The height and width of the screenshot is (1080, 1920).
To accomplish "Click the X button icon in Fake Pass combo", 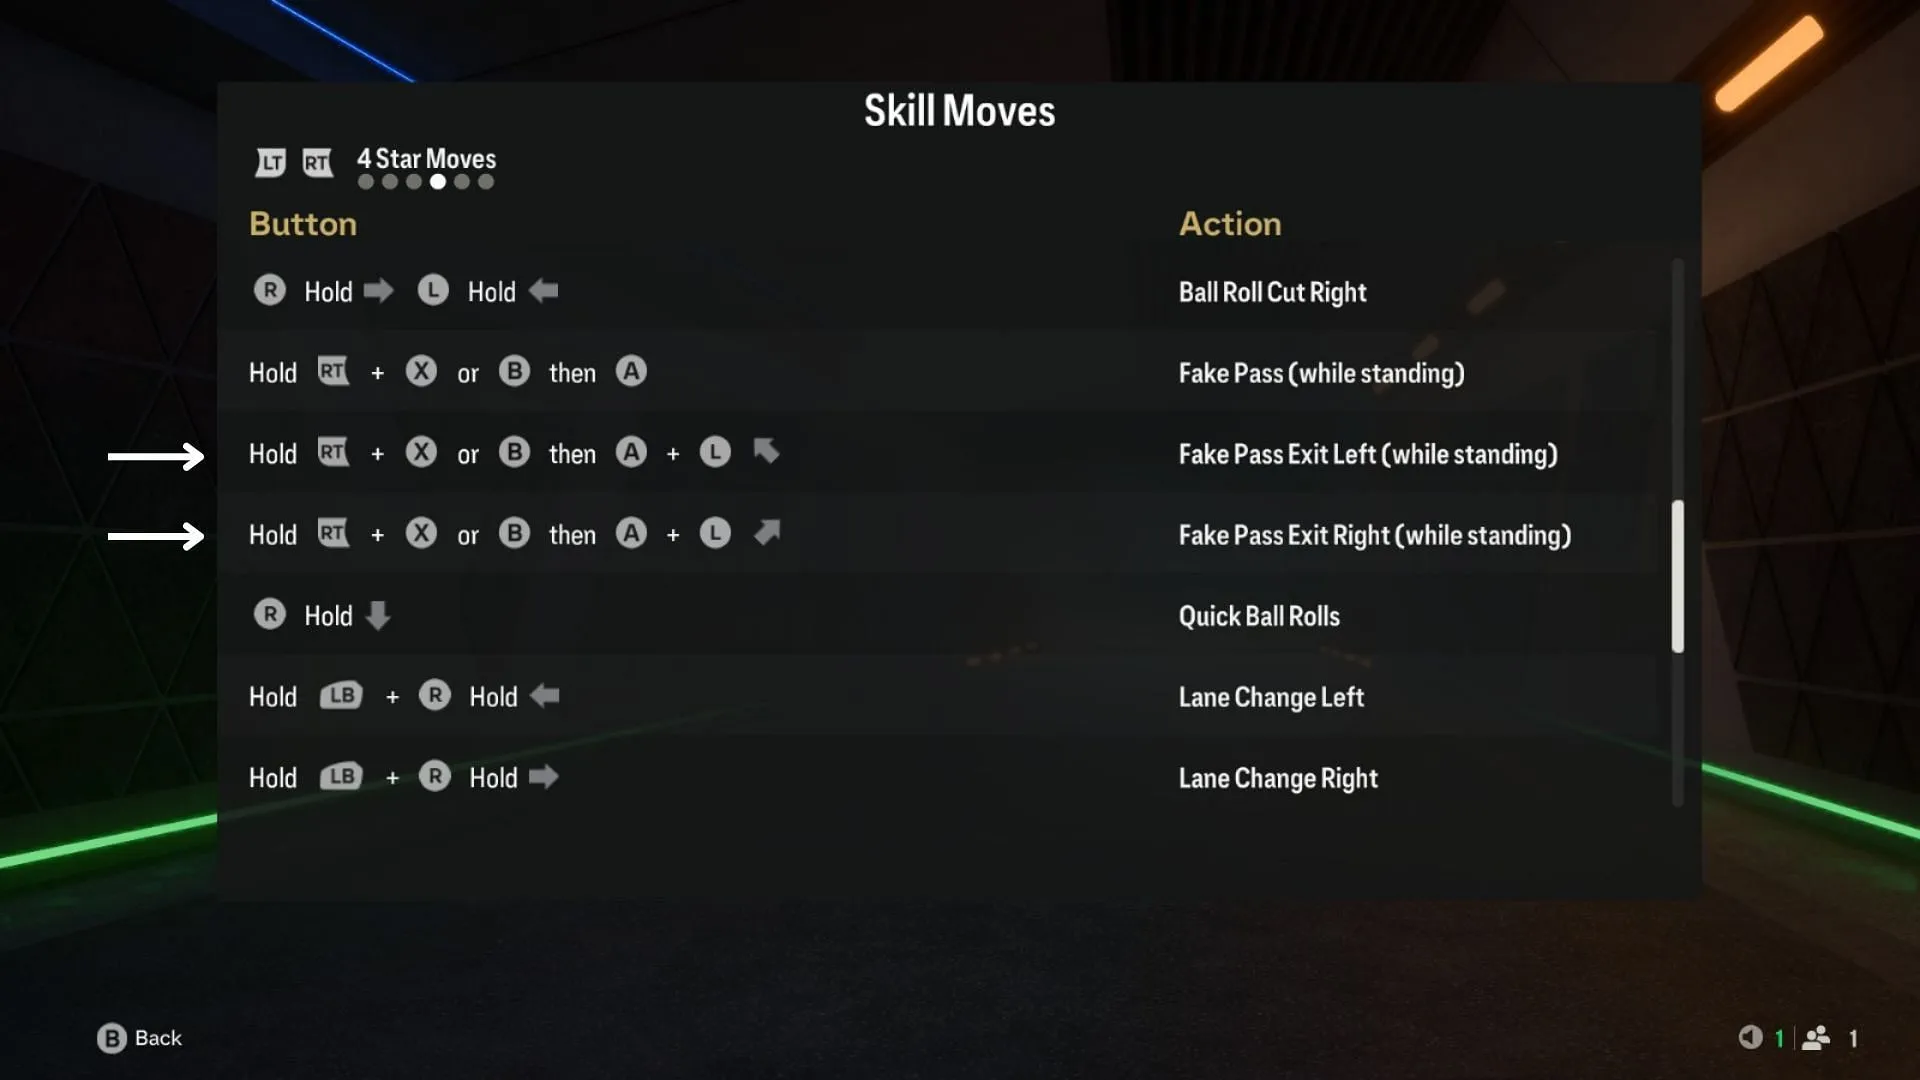I will 421,372.
